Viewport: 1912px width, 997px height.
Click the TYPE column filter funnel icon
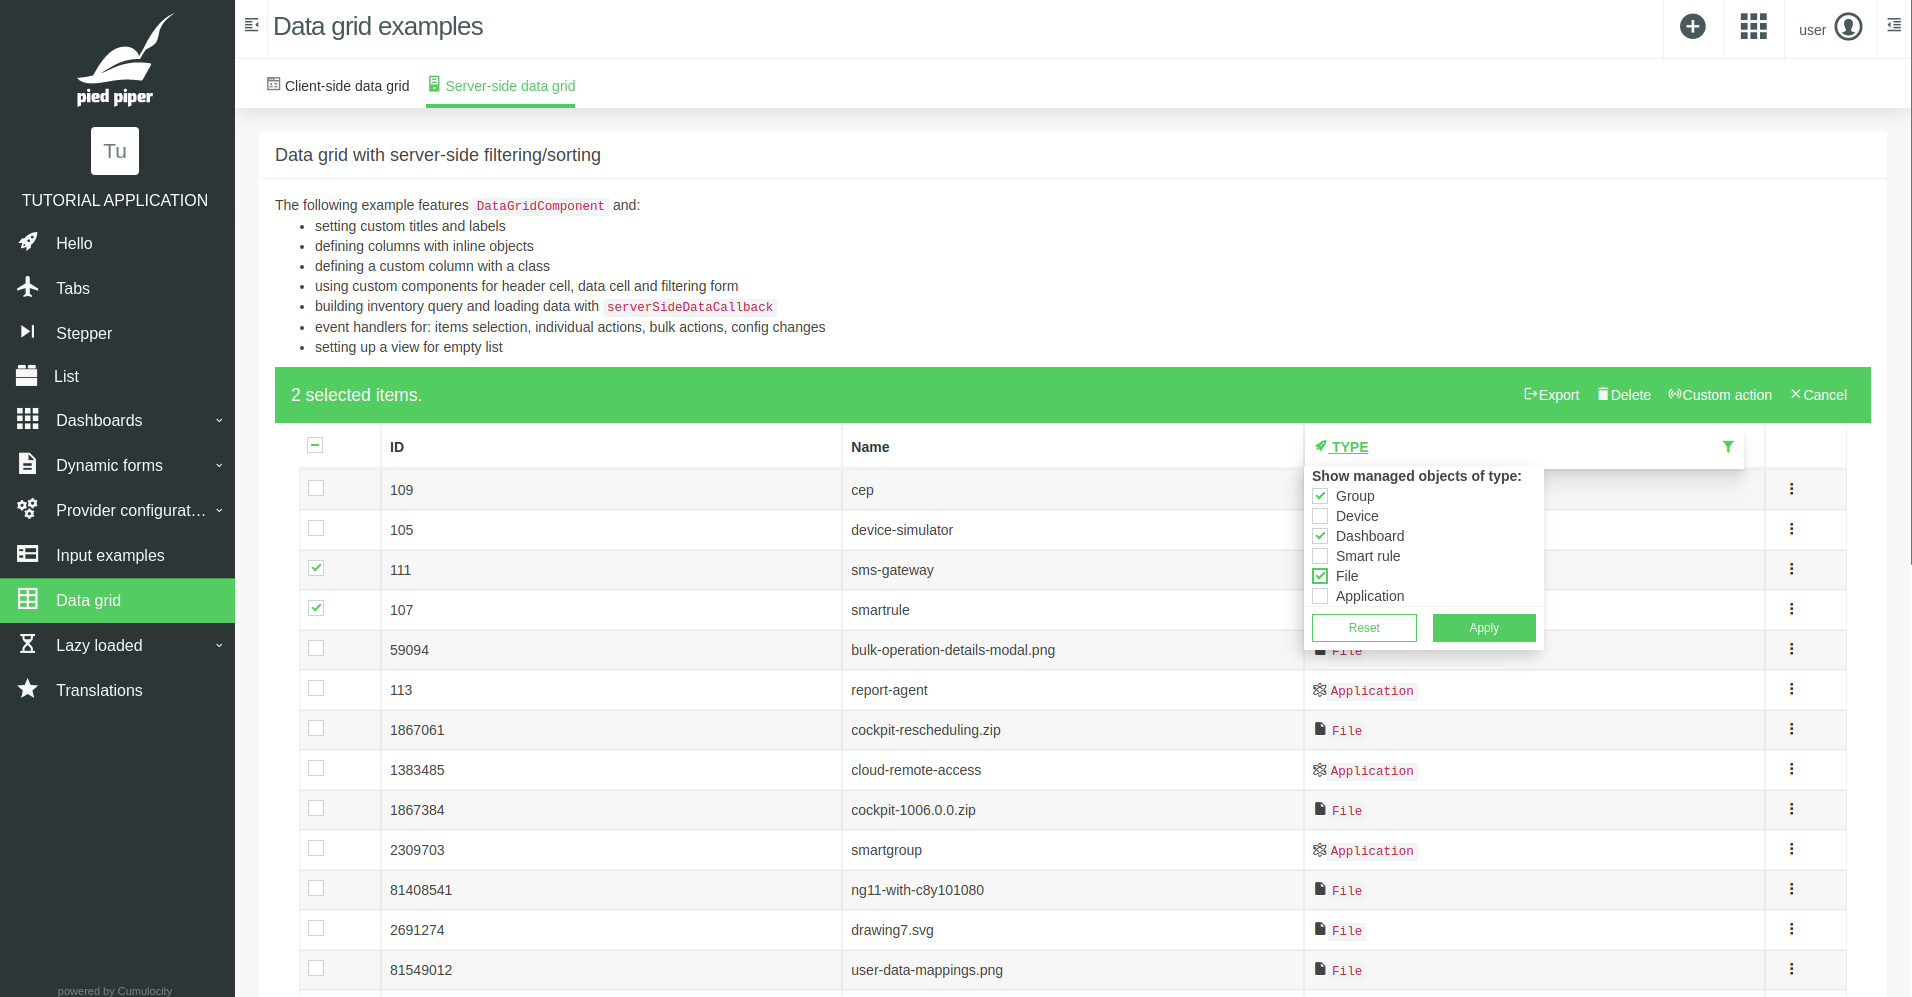[x=1728, y=447]
